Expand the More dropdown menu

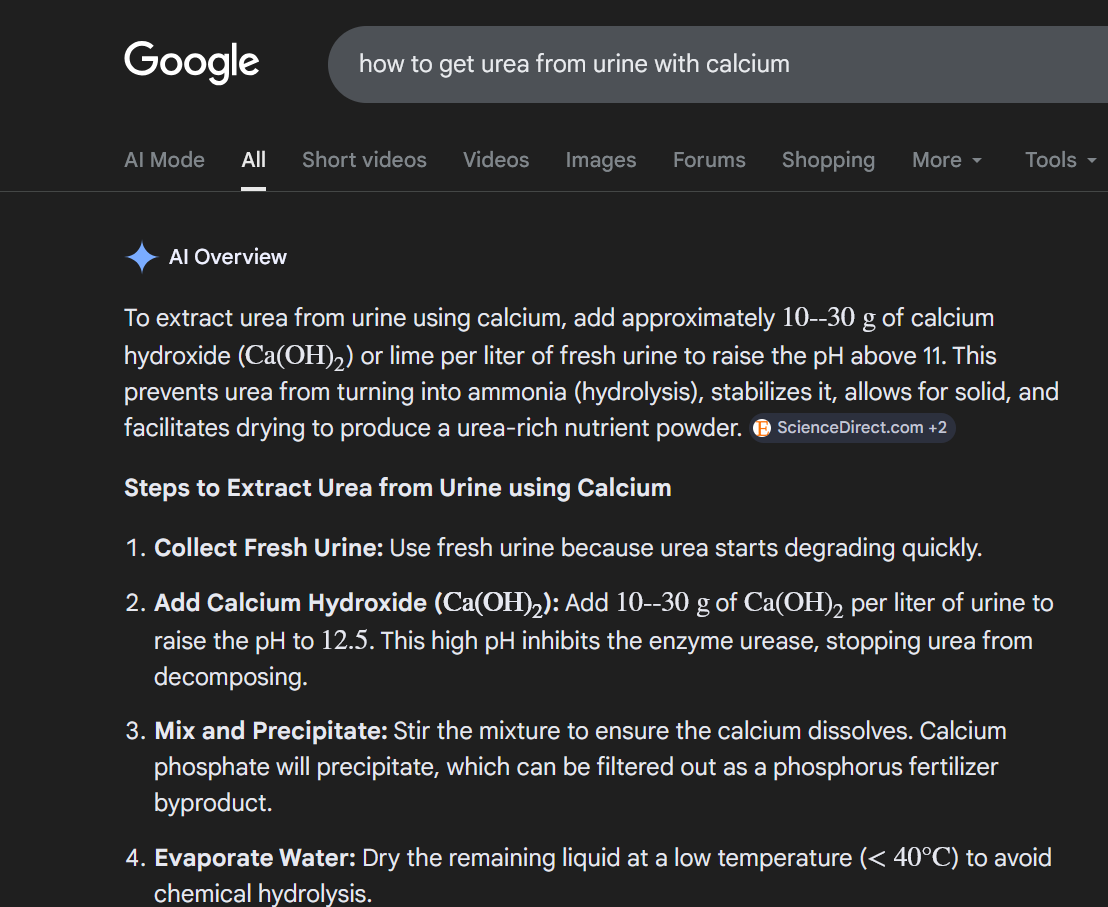pos(947,160)
